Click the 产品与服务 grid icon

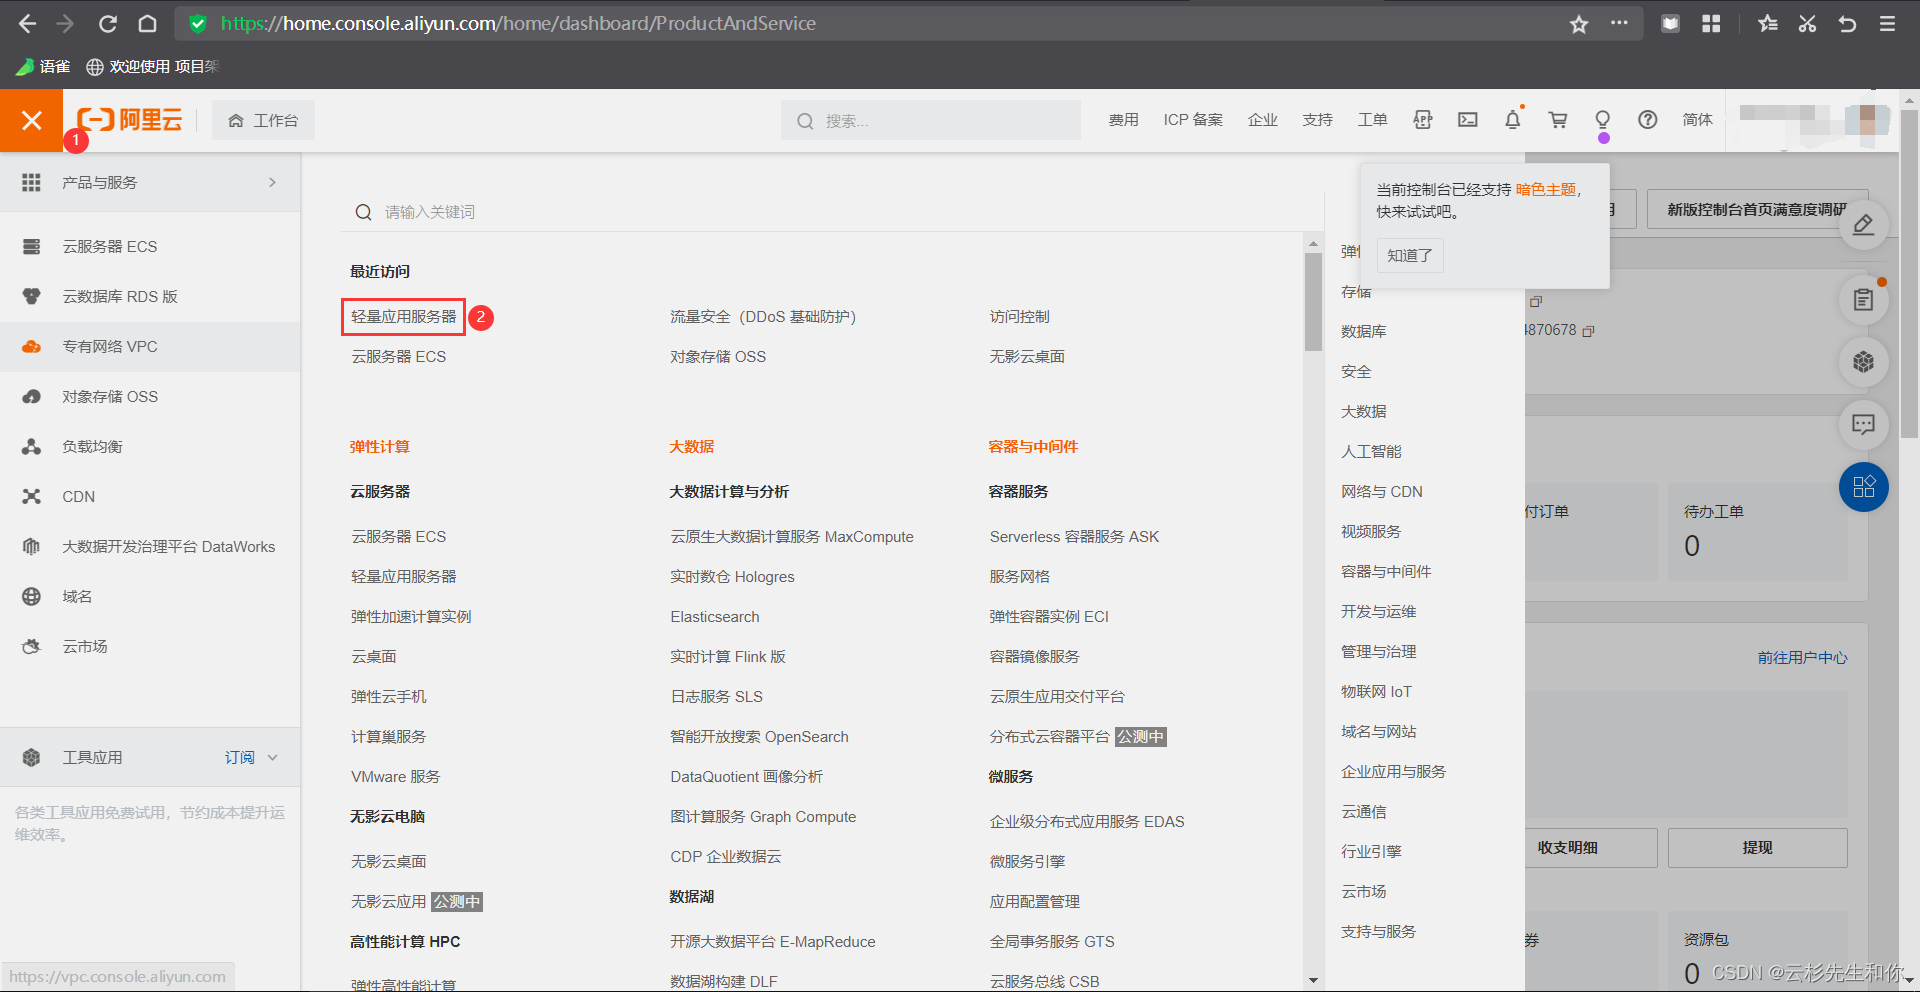coord(32,182)
